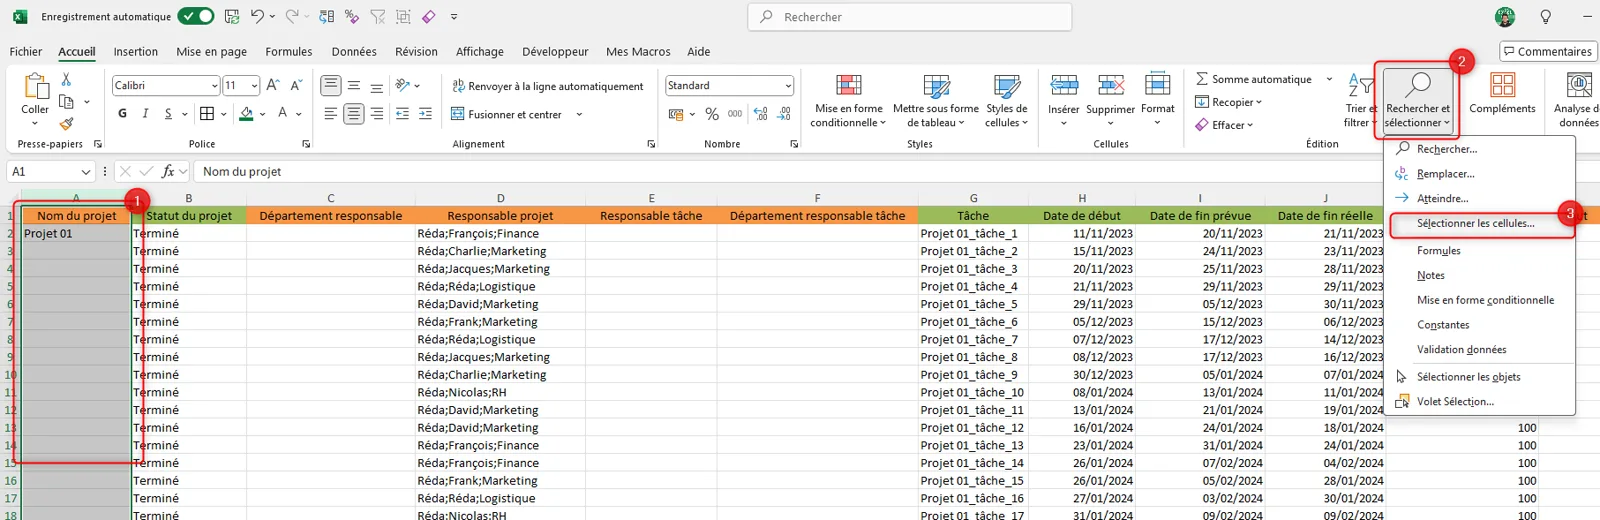Click the fx insert function icon
The height and width of the screenshot is (520, 1600).
point(168,172)
